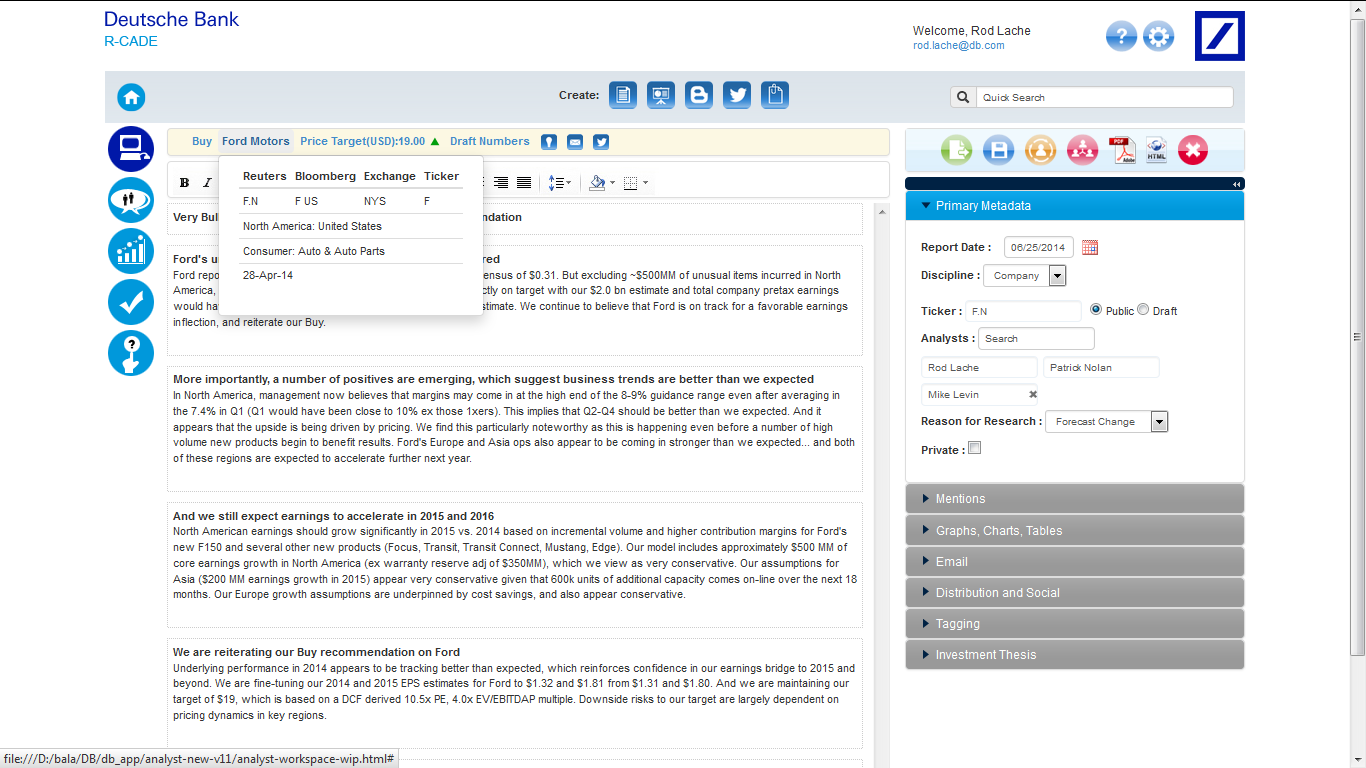Viewport: 1366px width, 768px height.
Task: Click the Price Target(USD):19.00 link
Action: 363,141
